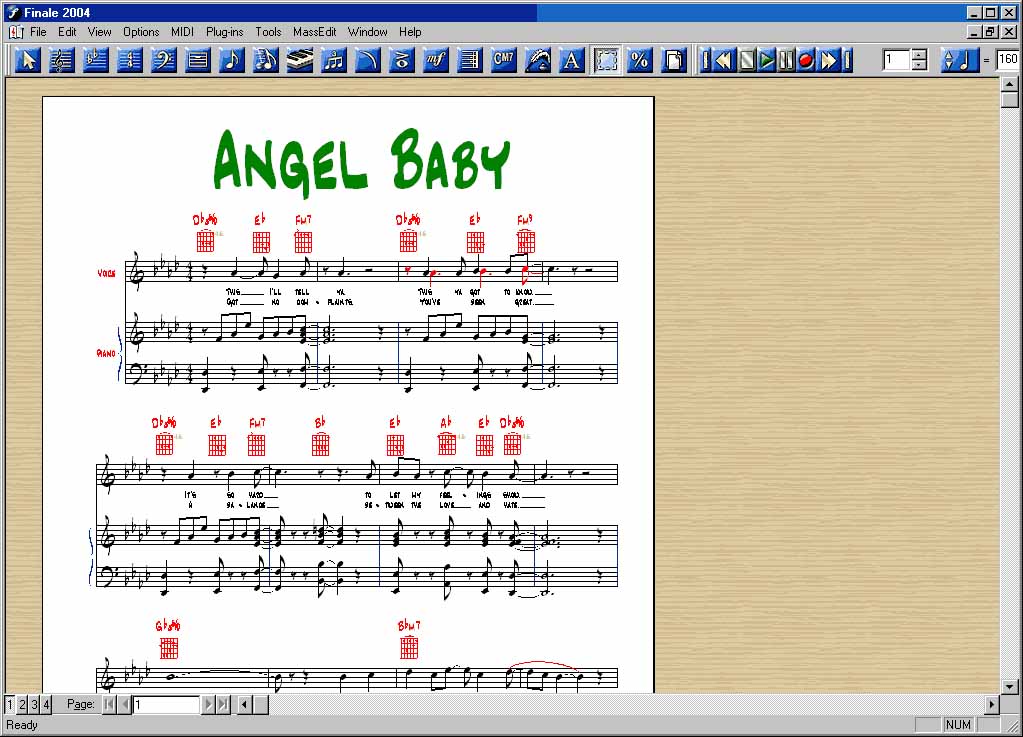
Task: Select the Smart Shape slur tool
Action: [367, 60]
